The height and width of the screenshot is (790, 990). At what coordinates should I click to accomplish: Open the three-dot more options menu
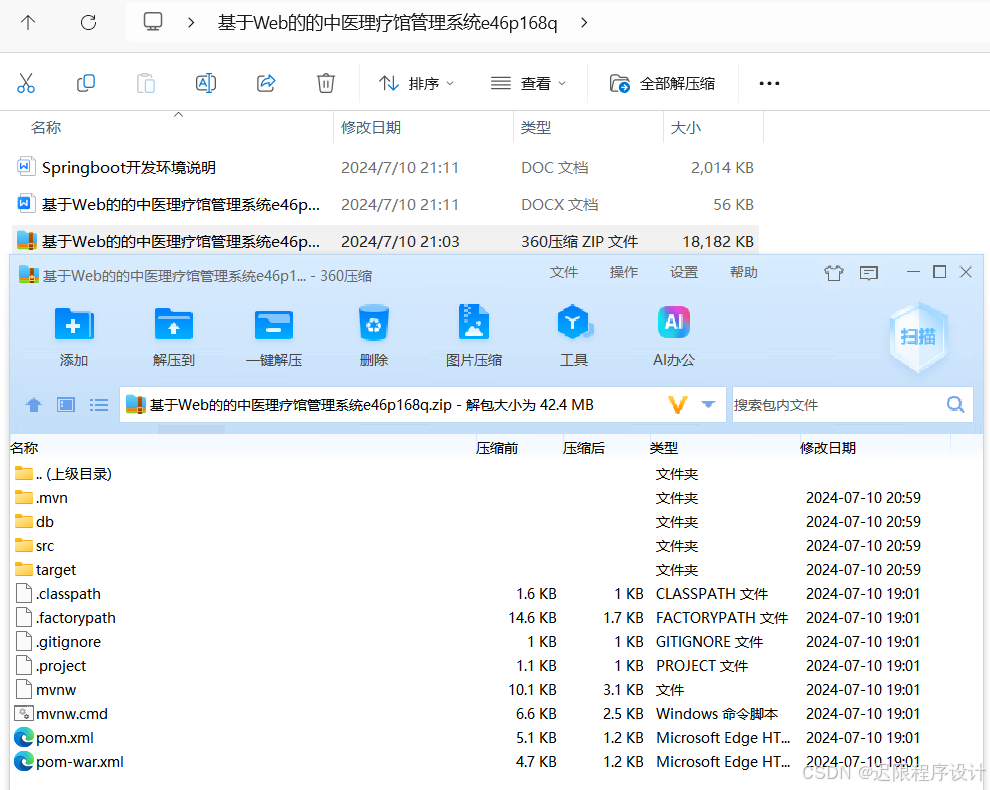coord(769,83)
